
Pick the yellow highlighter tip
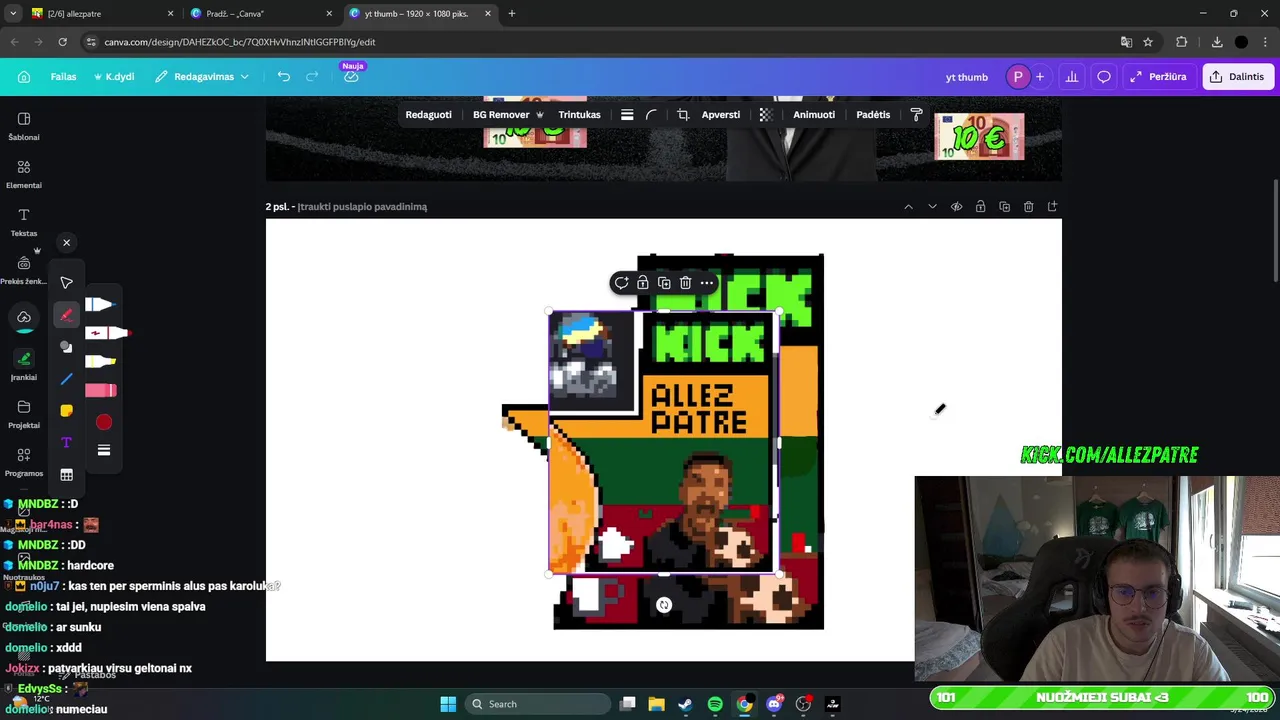(101, 361)
